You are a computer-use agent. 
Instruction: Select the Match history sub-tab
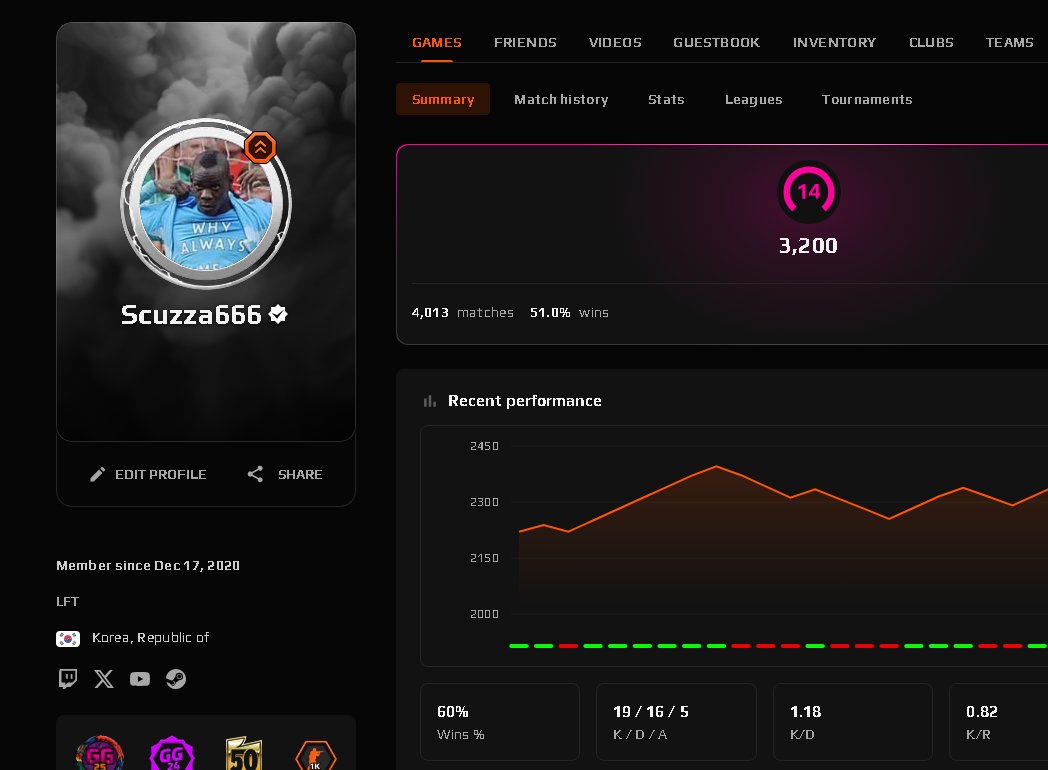point(561,100)
